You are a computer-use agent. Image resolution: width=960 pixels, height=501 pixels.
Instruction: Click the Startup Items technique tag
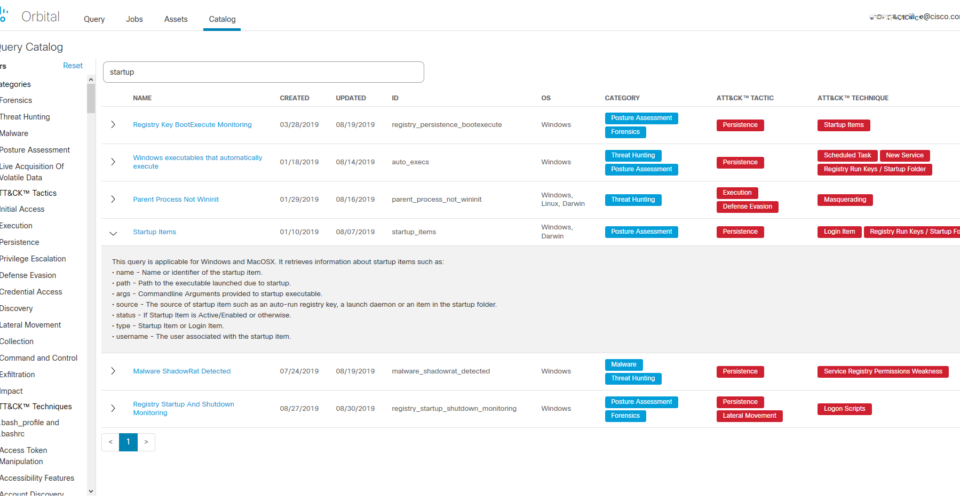[x=843, y=125]
